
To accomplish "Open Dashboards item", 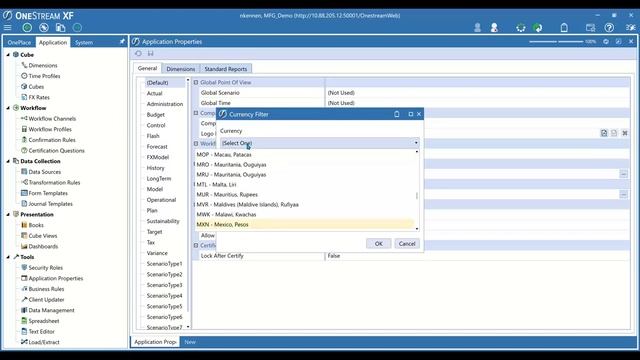I will pyautogui.click(x=43, y=246).
